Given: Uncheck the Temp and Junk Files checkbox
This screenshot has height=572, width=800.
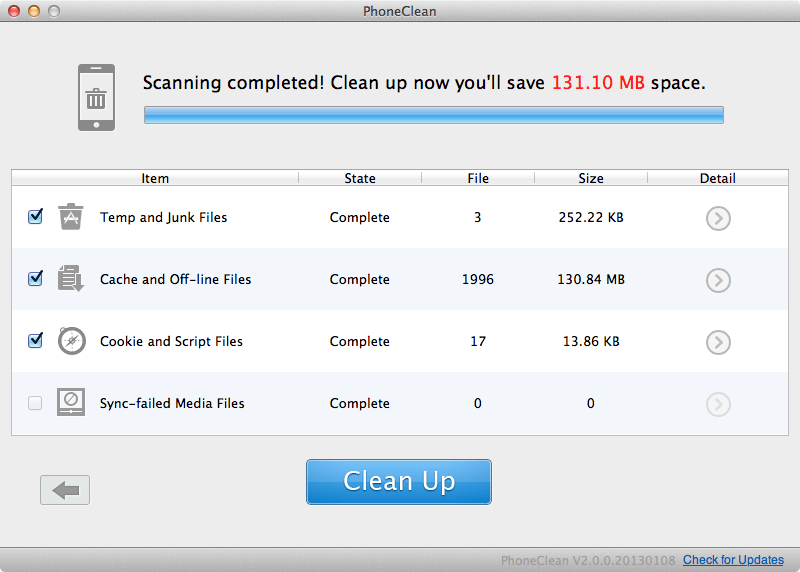Looking at the screenshot, I should tap(35, 216).
